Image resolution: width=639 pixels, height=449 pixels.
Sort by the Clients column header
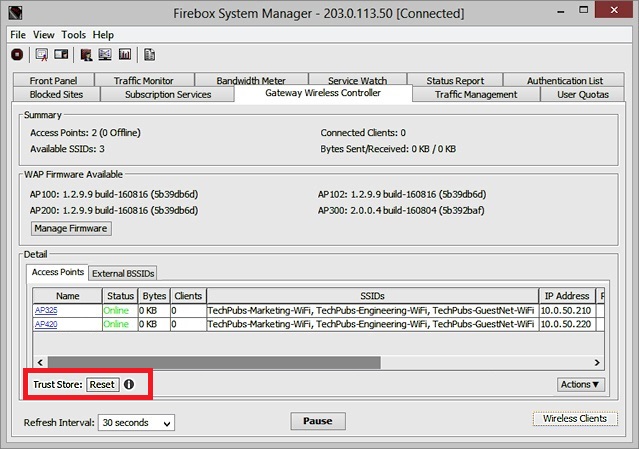click(x=188, y=296)
